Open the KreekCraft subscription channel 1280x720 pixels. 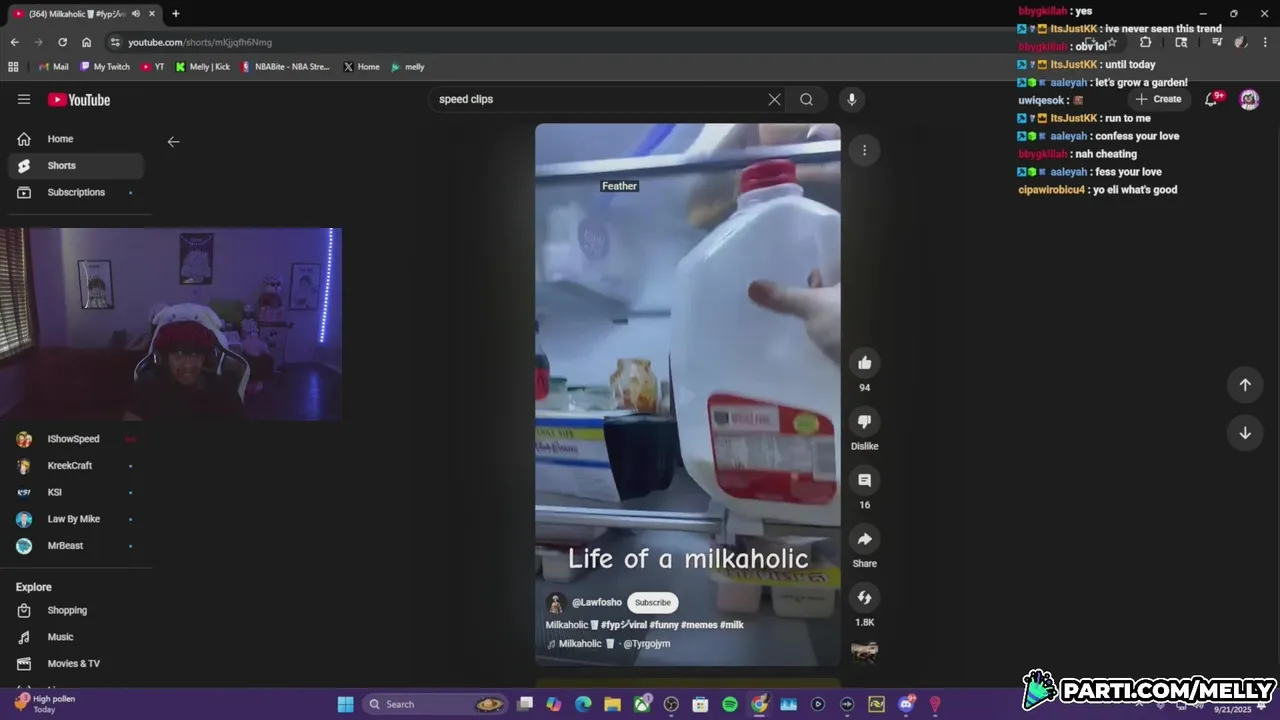click(x=76, y=466)
